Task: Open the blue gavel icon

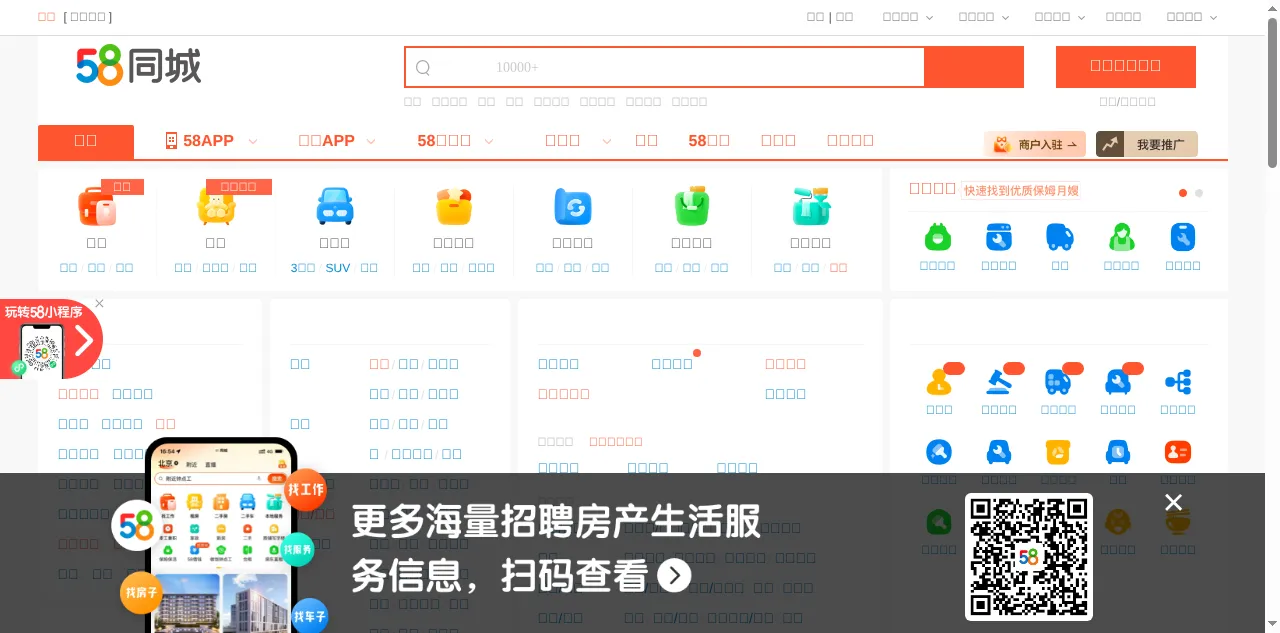Action: [x=999, y=382]
